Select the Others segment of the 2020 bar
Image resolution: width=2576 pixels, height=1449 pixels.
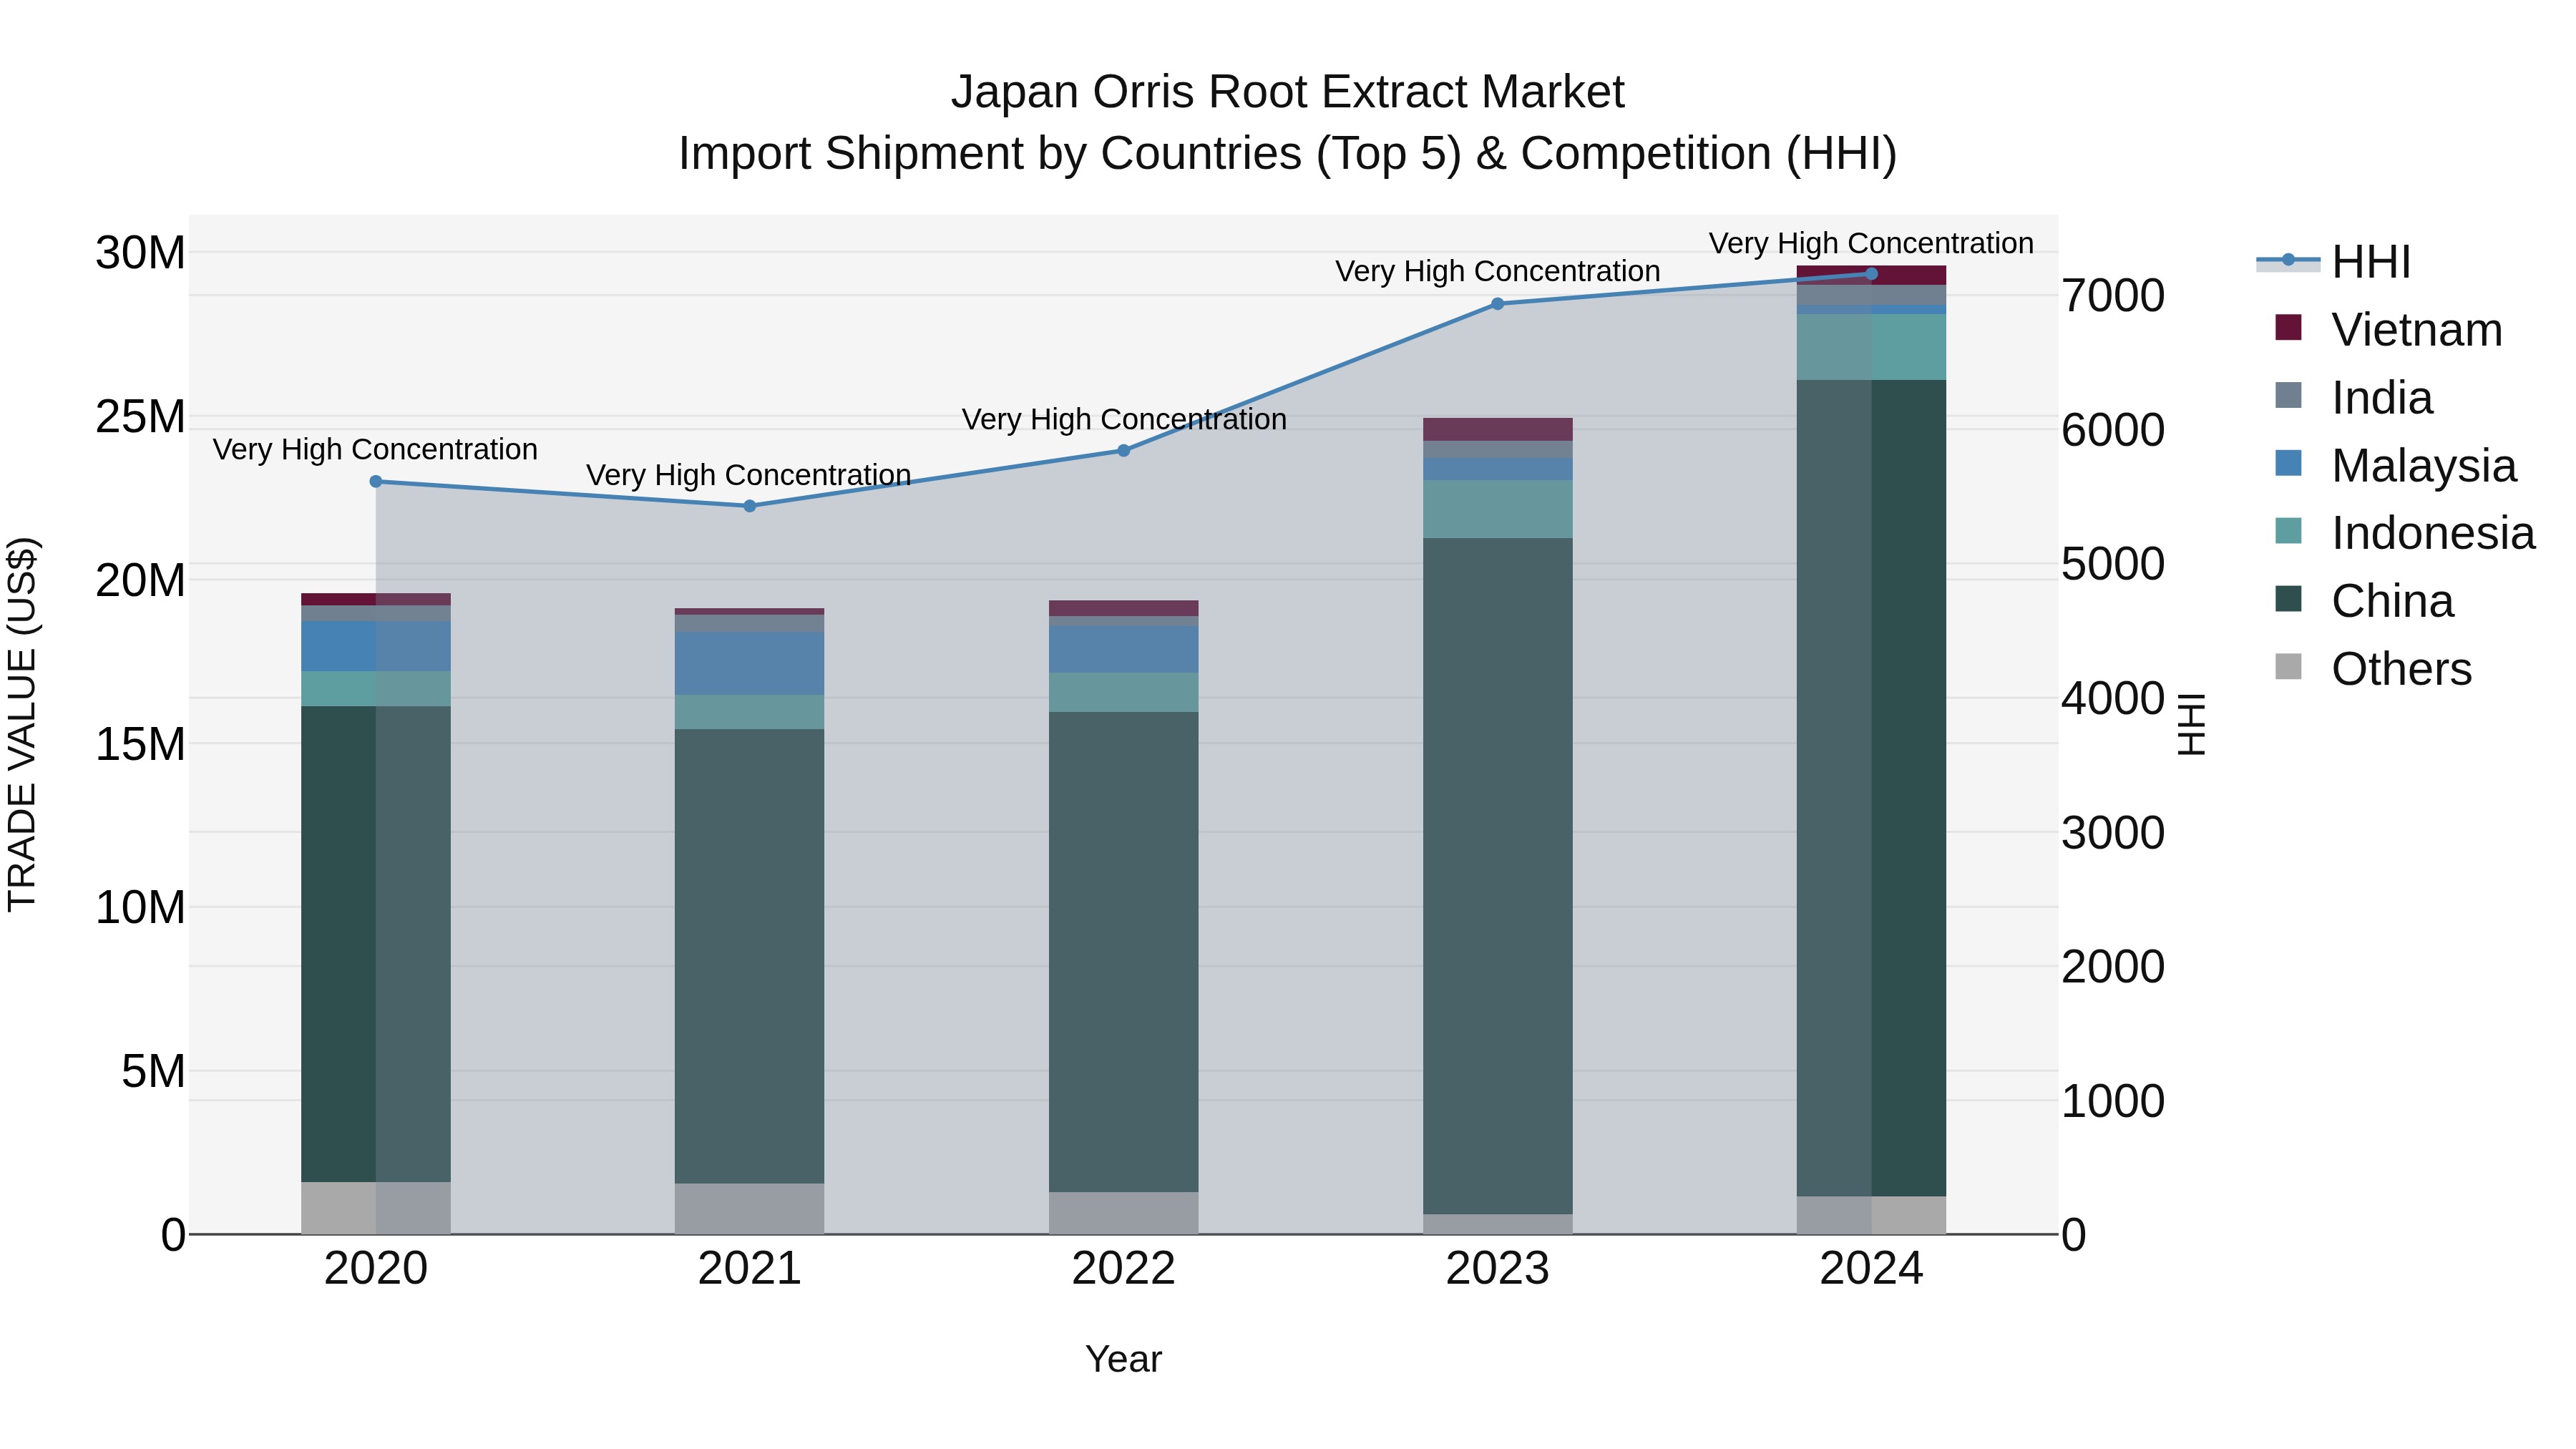[376, 1208]
